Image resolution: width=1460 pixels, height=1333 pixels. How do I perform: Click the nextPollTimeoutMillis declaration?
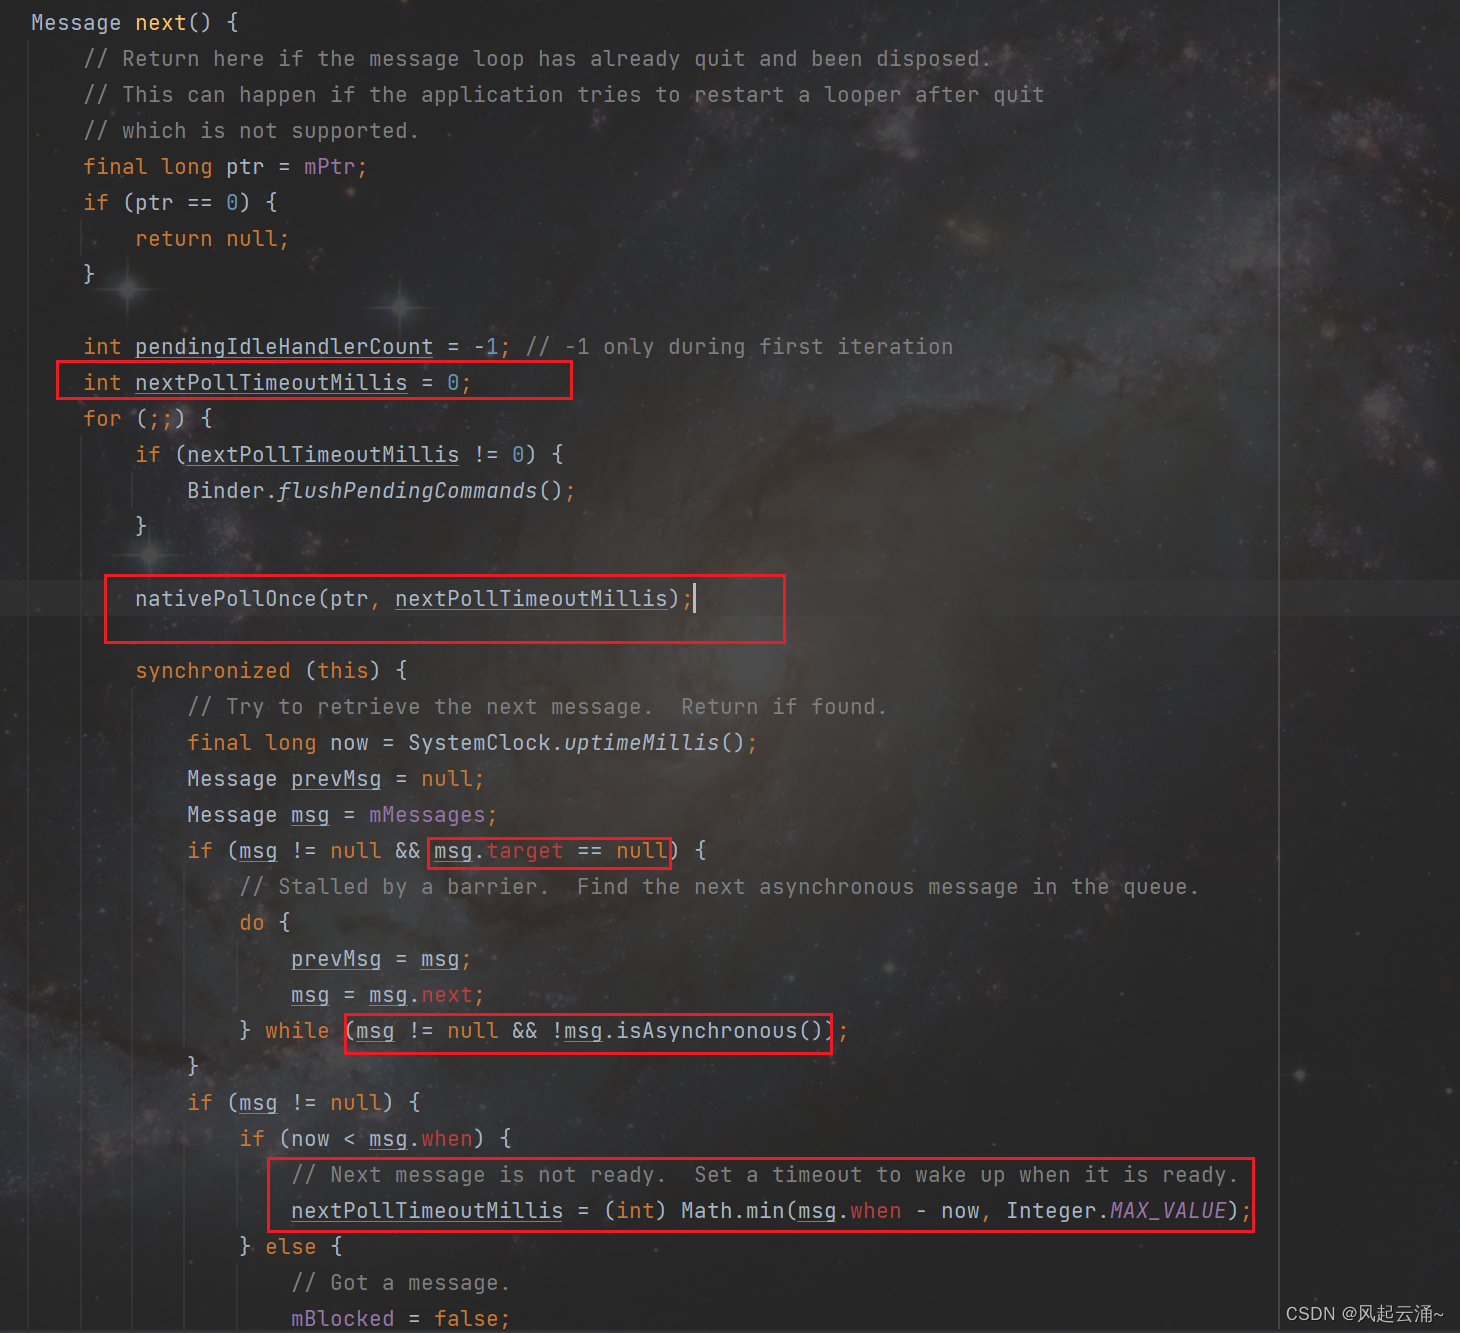tap(270, 382)
